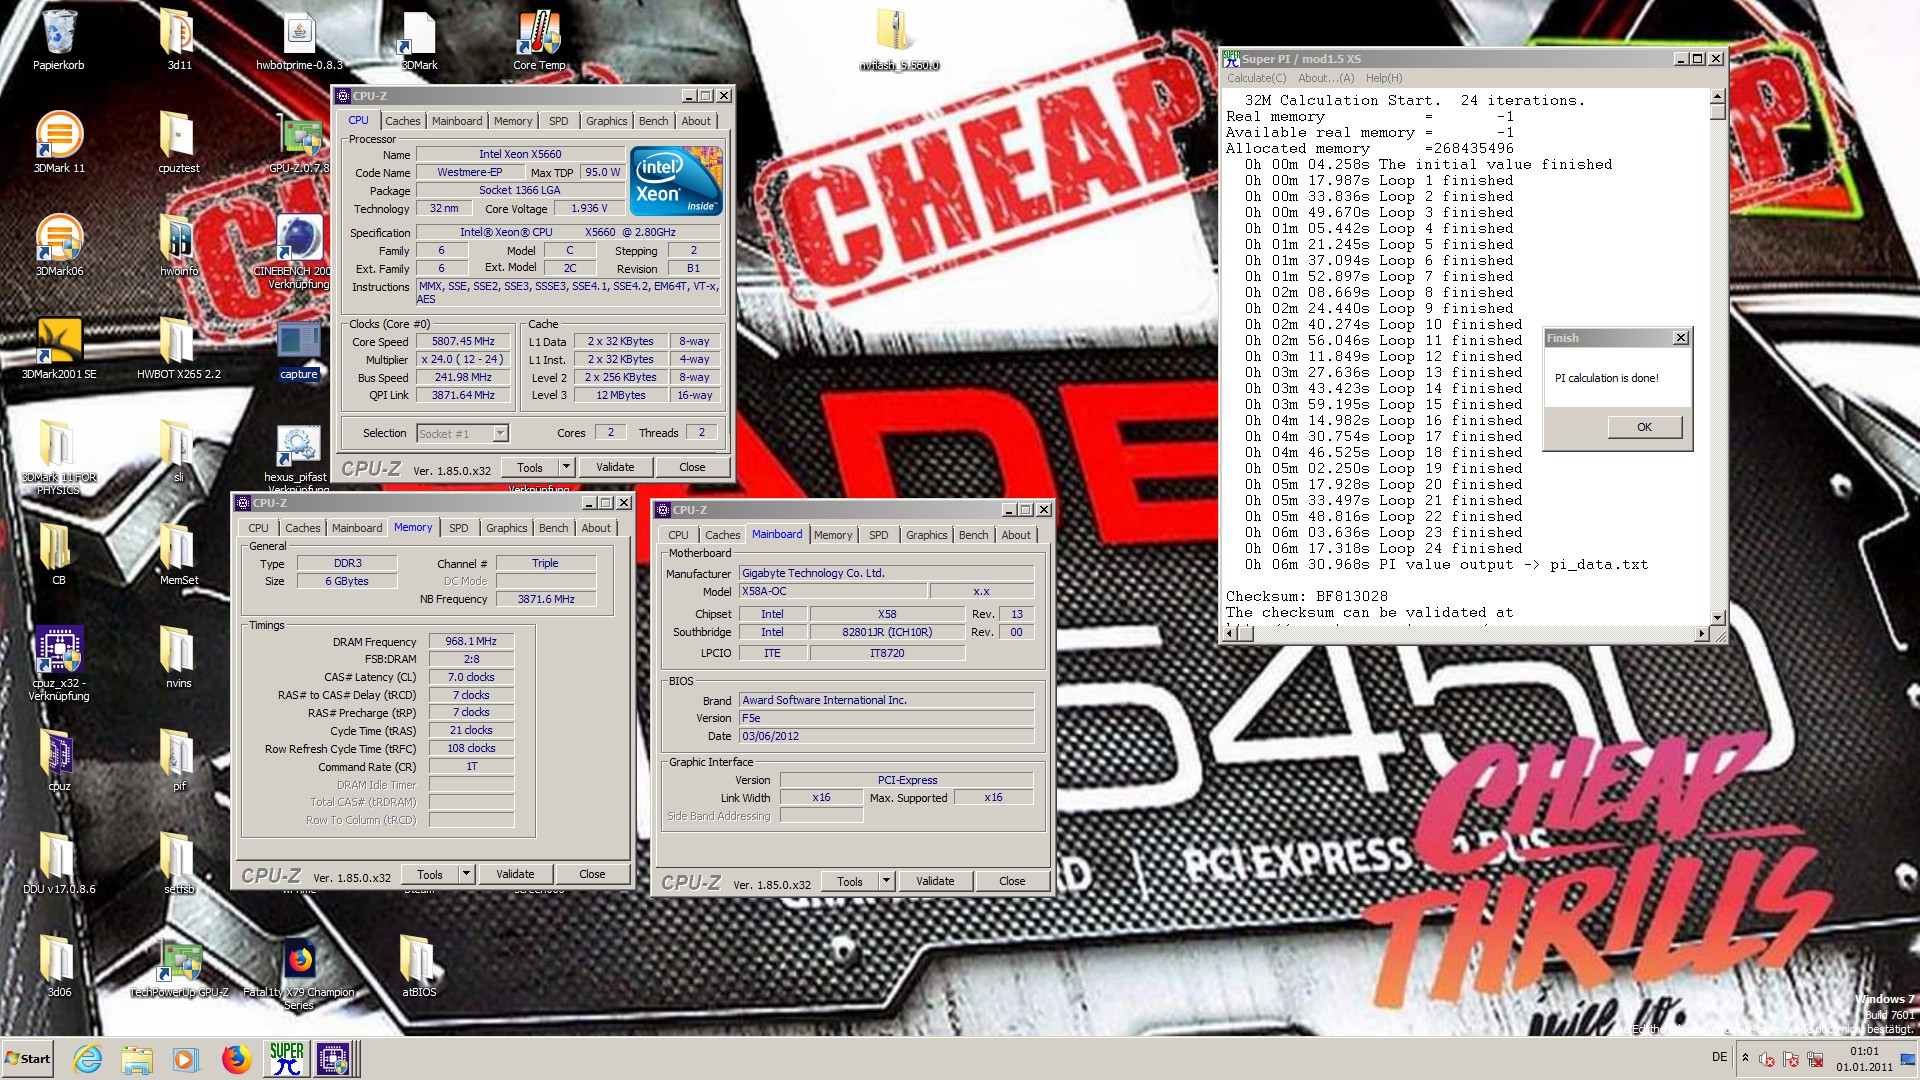This screenshot has height=1080, width=1920.
Task: Click Validate in top CPU-Z window
Action: 615,467
